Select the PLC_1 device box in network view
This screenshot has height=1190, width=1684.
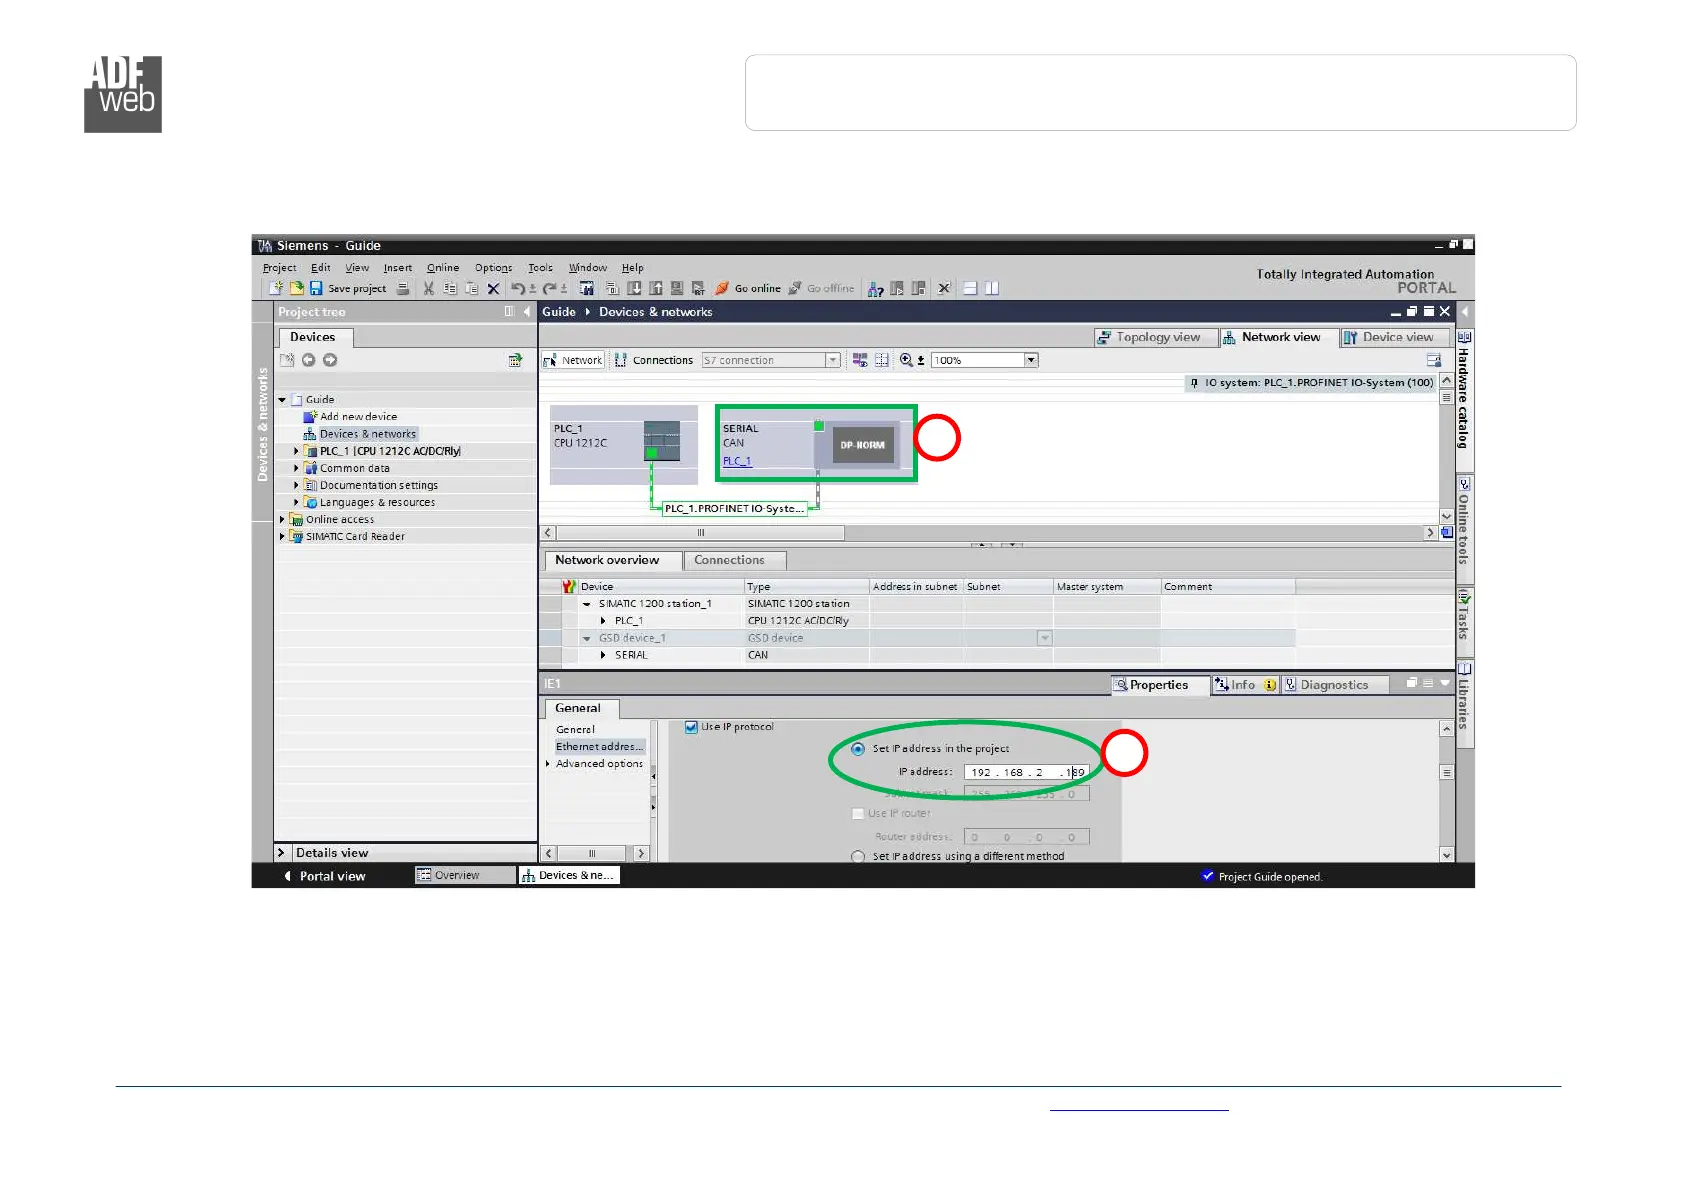tap(624, 445)
